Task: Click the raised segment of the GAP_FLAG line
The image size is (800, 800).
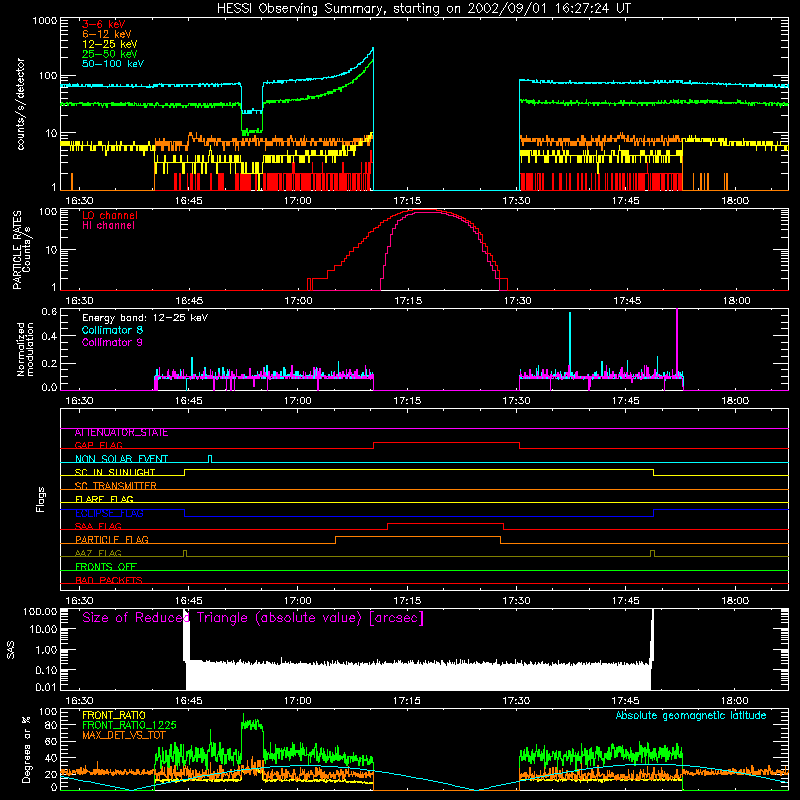Action: [x=446, y=443]
